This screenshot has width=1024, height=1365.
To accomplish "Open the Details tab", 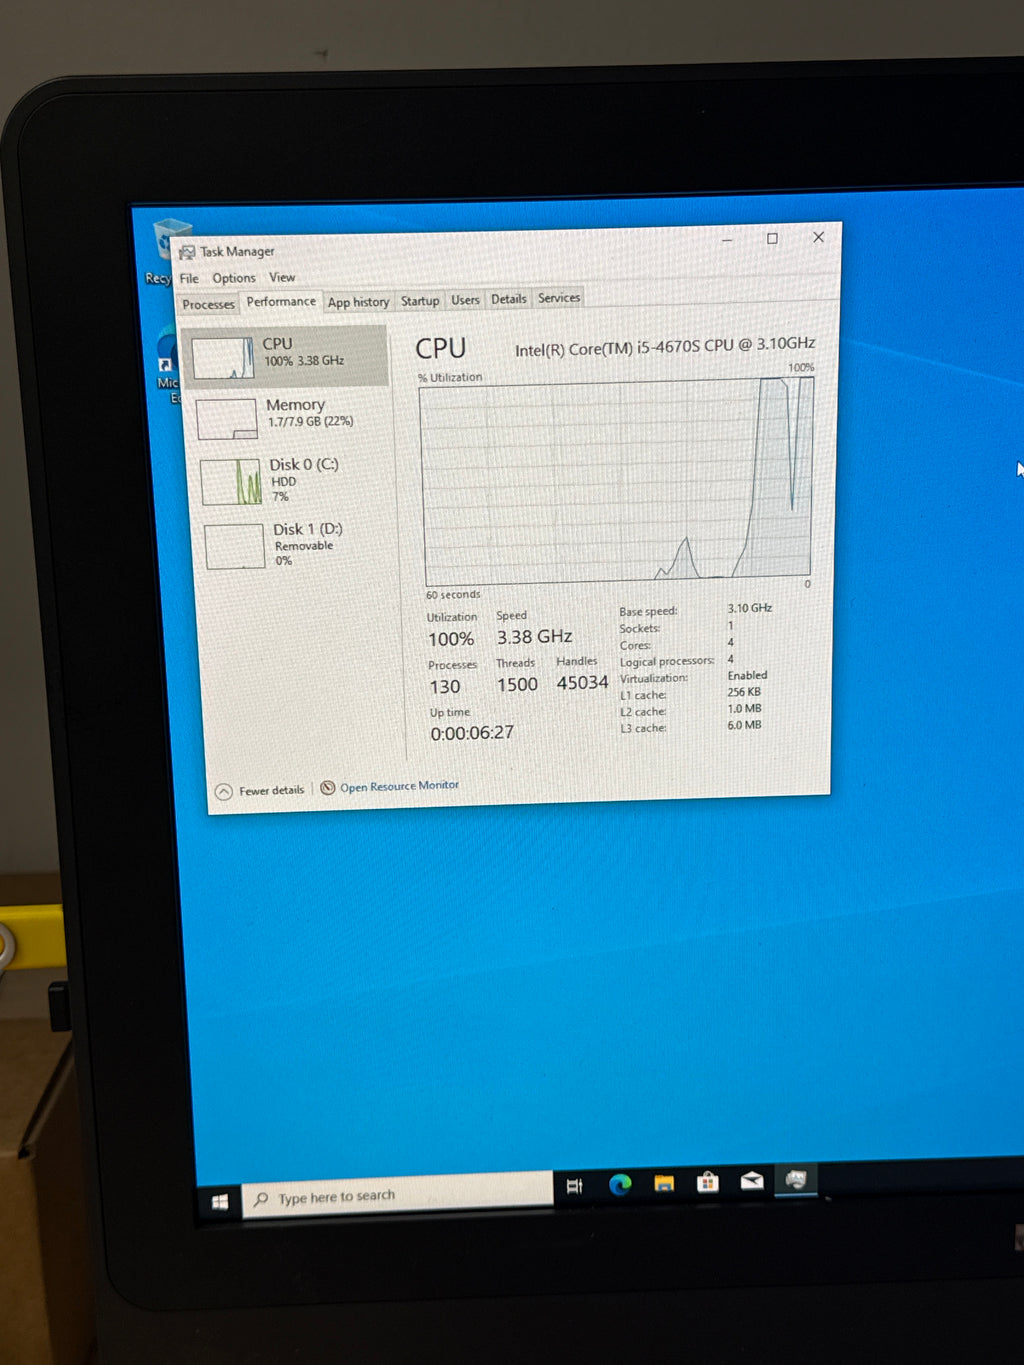I will click(508, 299).
